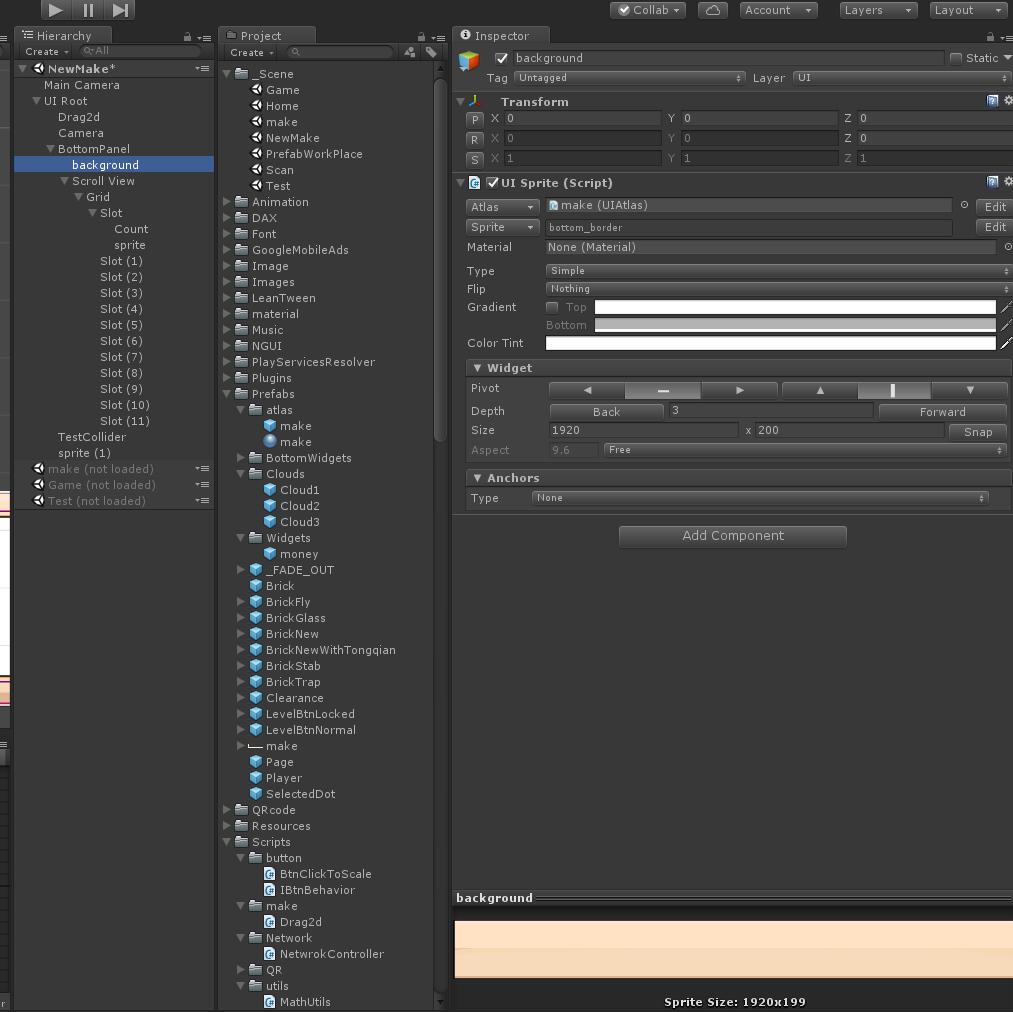Screen dimensions: 1013x1012
Task: Click the depth Forward button
Action: click(x=943, y=412)
